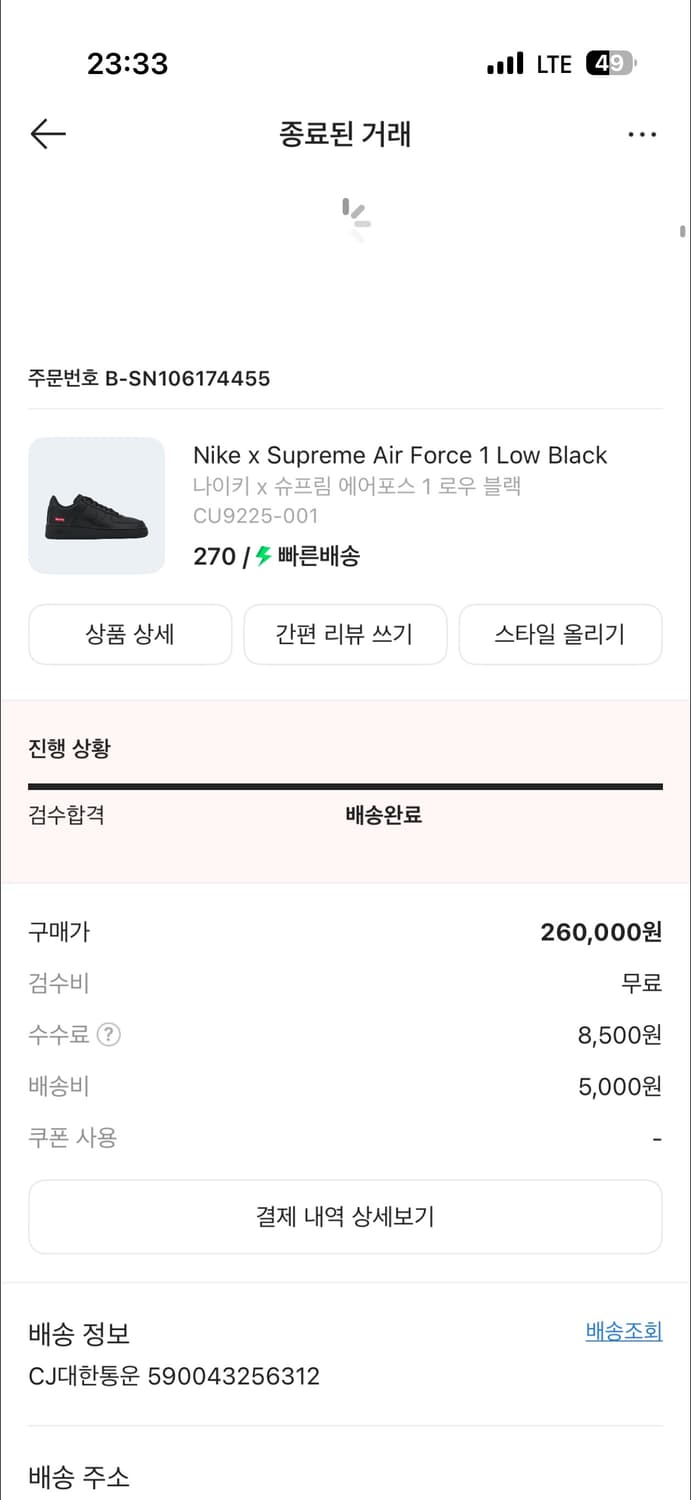The image size is (691, 1500).
Task: Tap the cellular signal bars indicator
Action: [507, 63]
